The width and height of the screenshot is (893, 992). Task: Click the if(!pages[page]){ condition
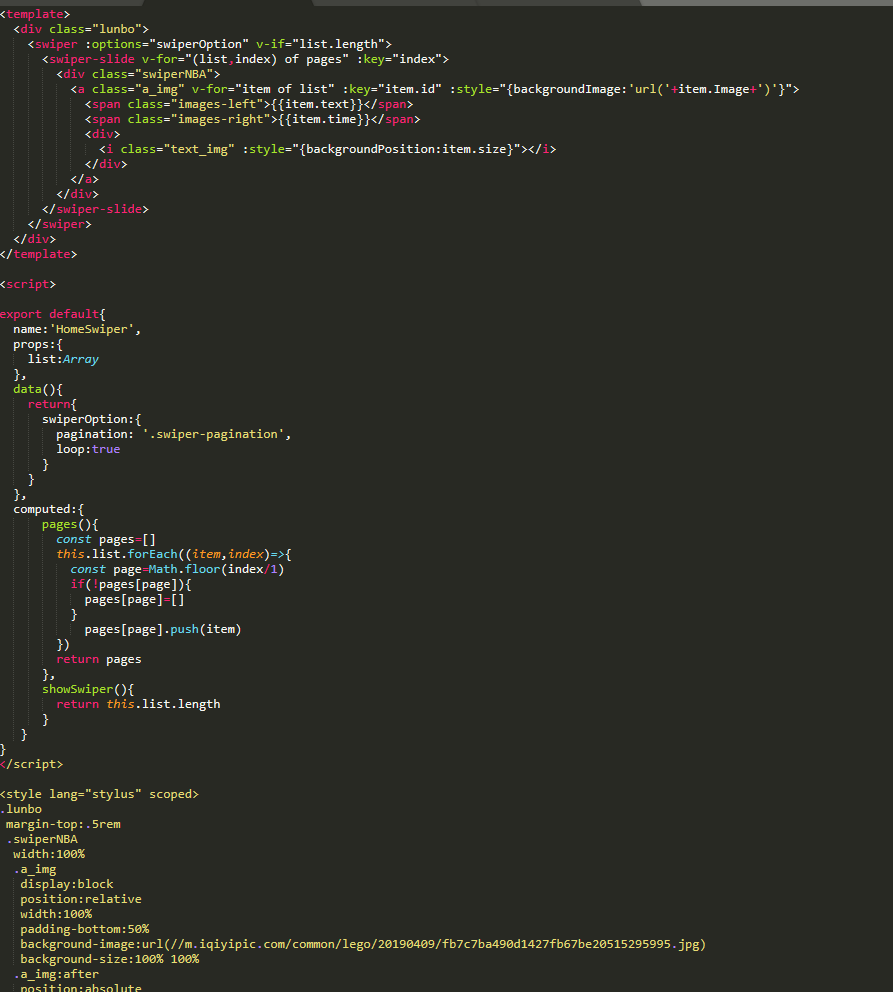click(131, 585)
